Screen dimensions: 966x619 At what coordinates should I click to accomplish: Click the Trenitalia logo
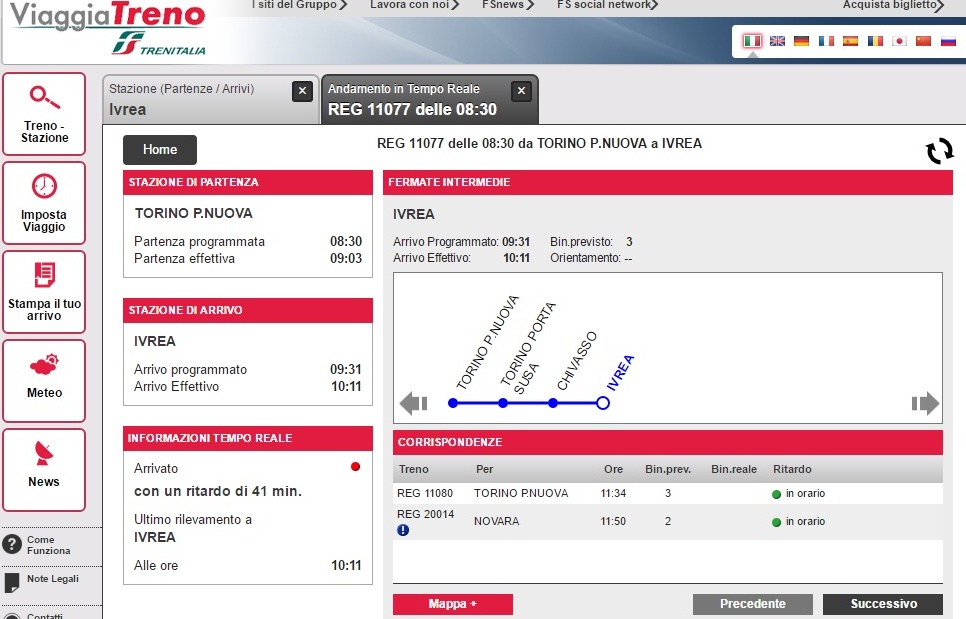pos(159,45)
